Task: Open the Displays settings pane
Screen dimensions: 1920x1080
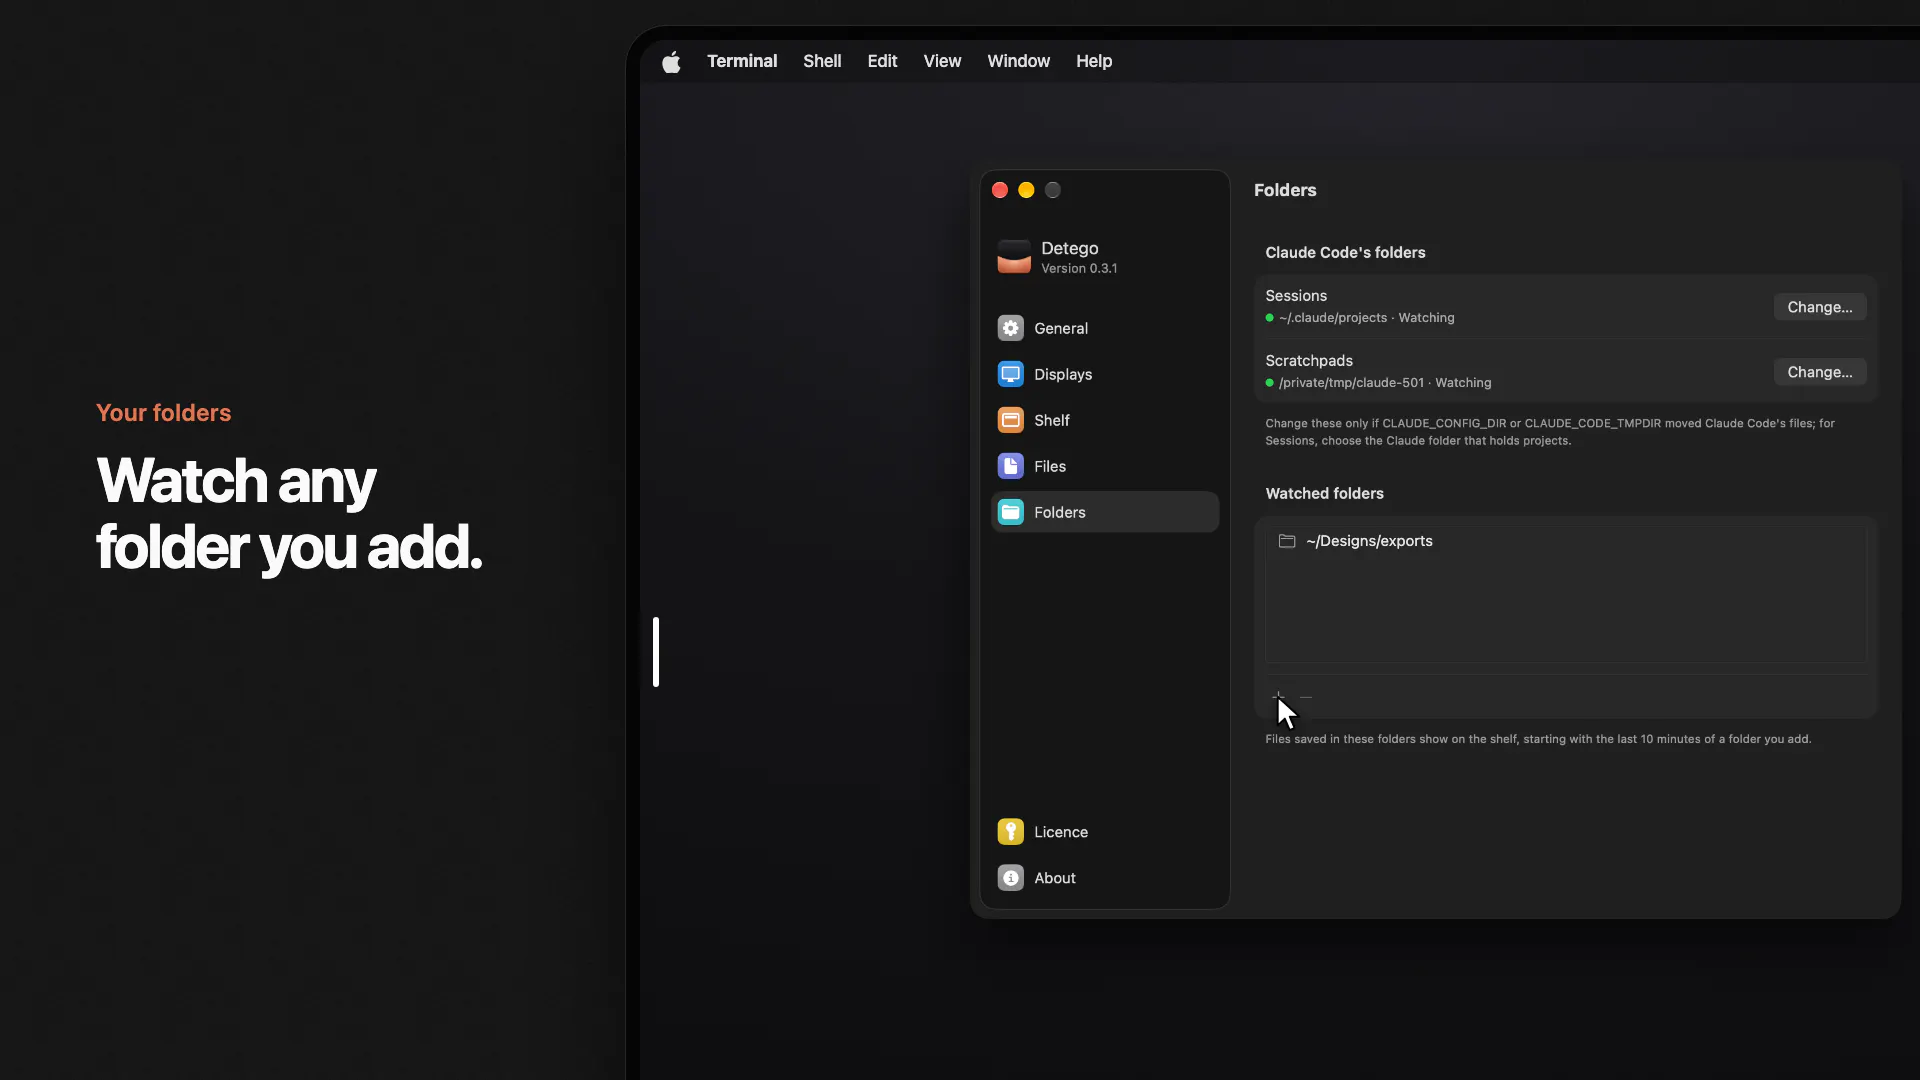Action: [x=1104, y=374]
